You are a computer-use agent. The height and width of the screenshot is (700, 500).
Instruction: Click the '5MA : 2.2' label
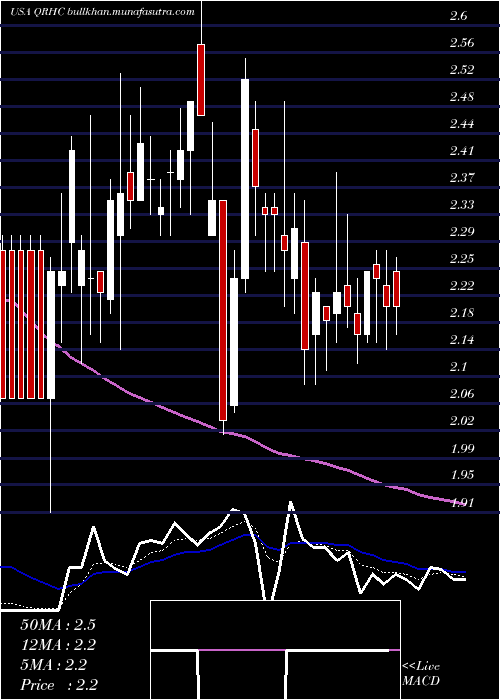pos(54,665)
